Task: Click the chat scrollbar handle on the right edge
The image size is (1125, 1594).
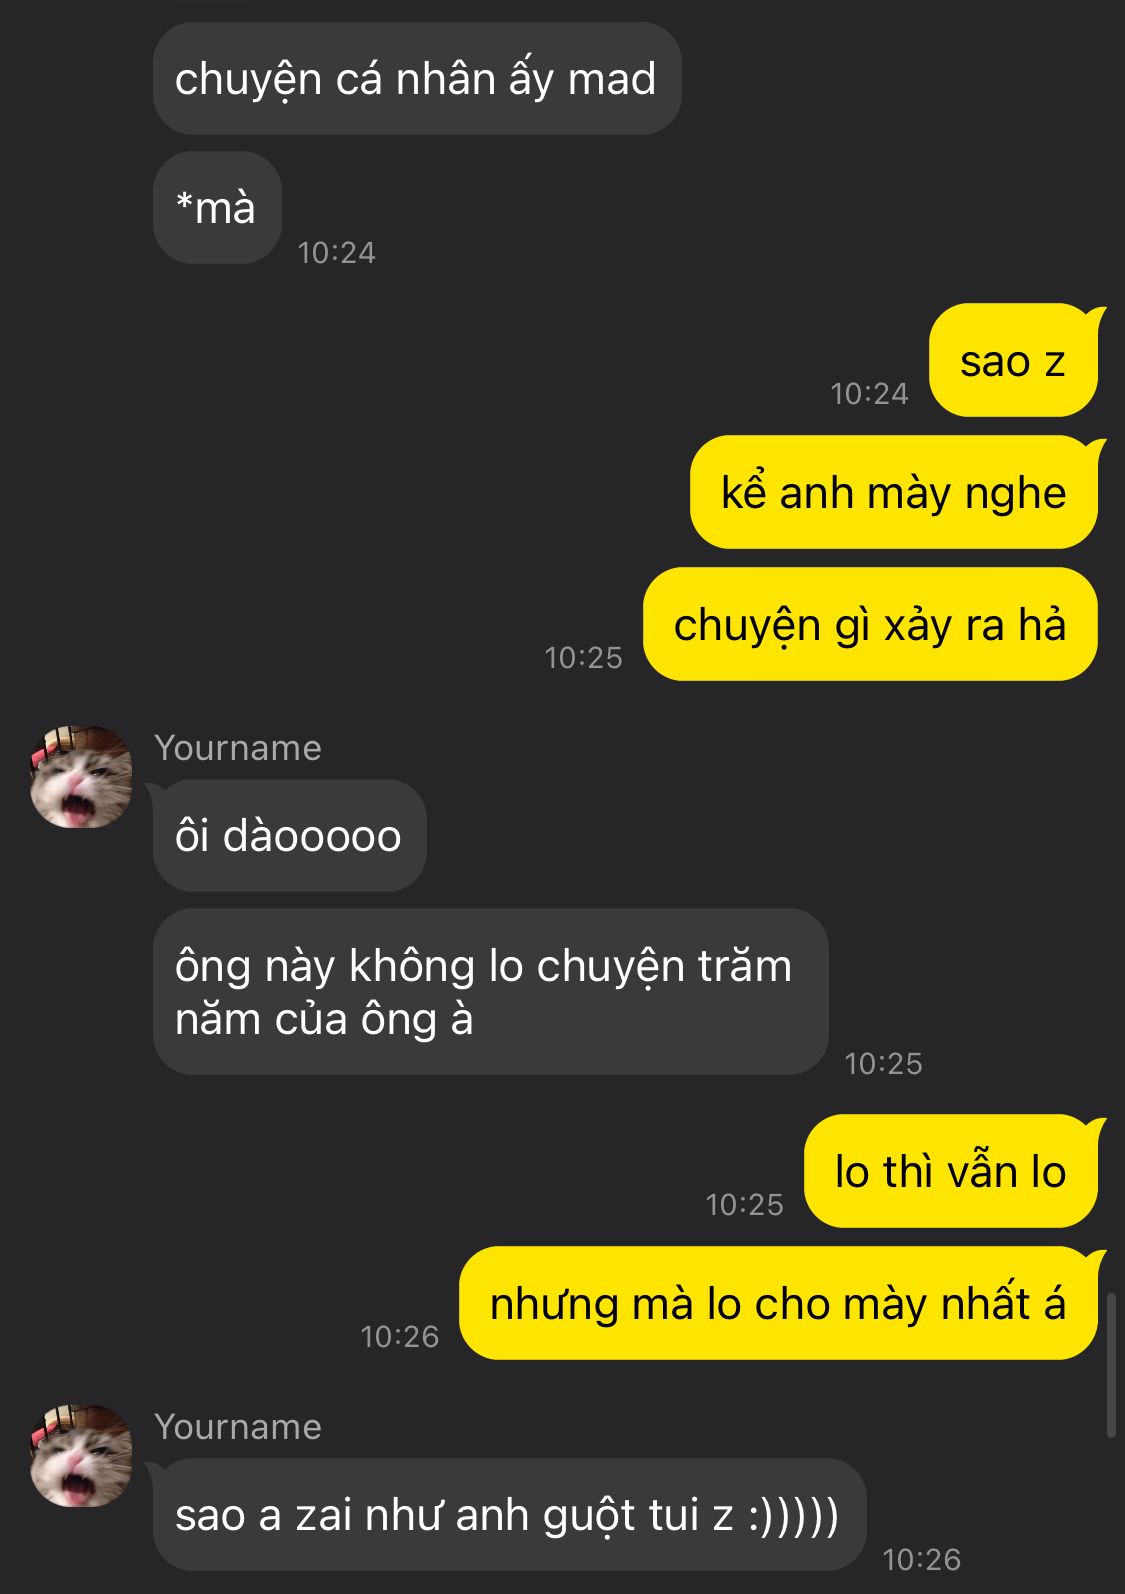Action: (1111, 1365)
